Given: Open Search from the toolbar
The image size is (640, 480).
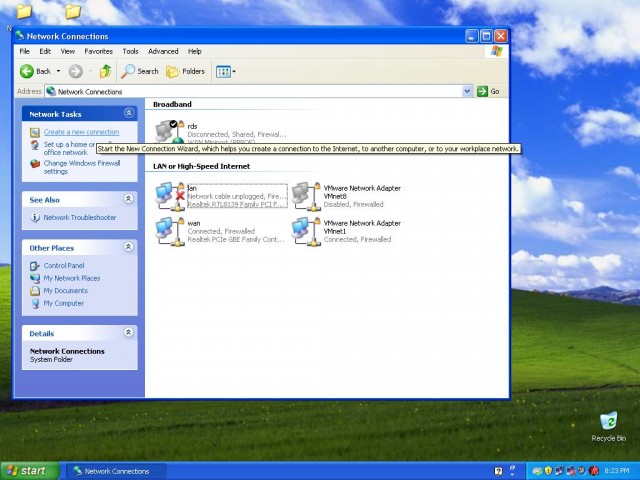Looking at the screenshot, I should tap(140, 71).
